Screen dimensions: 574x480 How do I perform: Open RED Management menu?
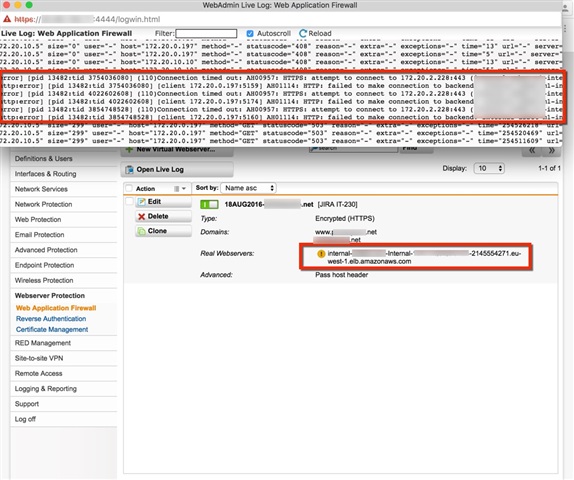(x=42, y=343)
